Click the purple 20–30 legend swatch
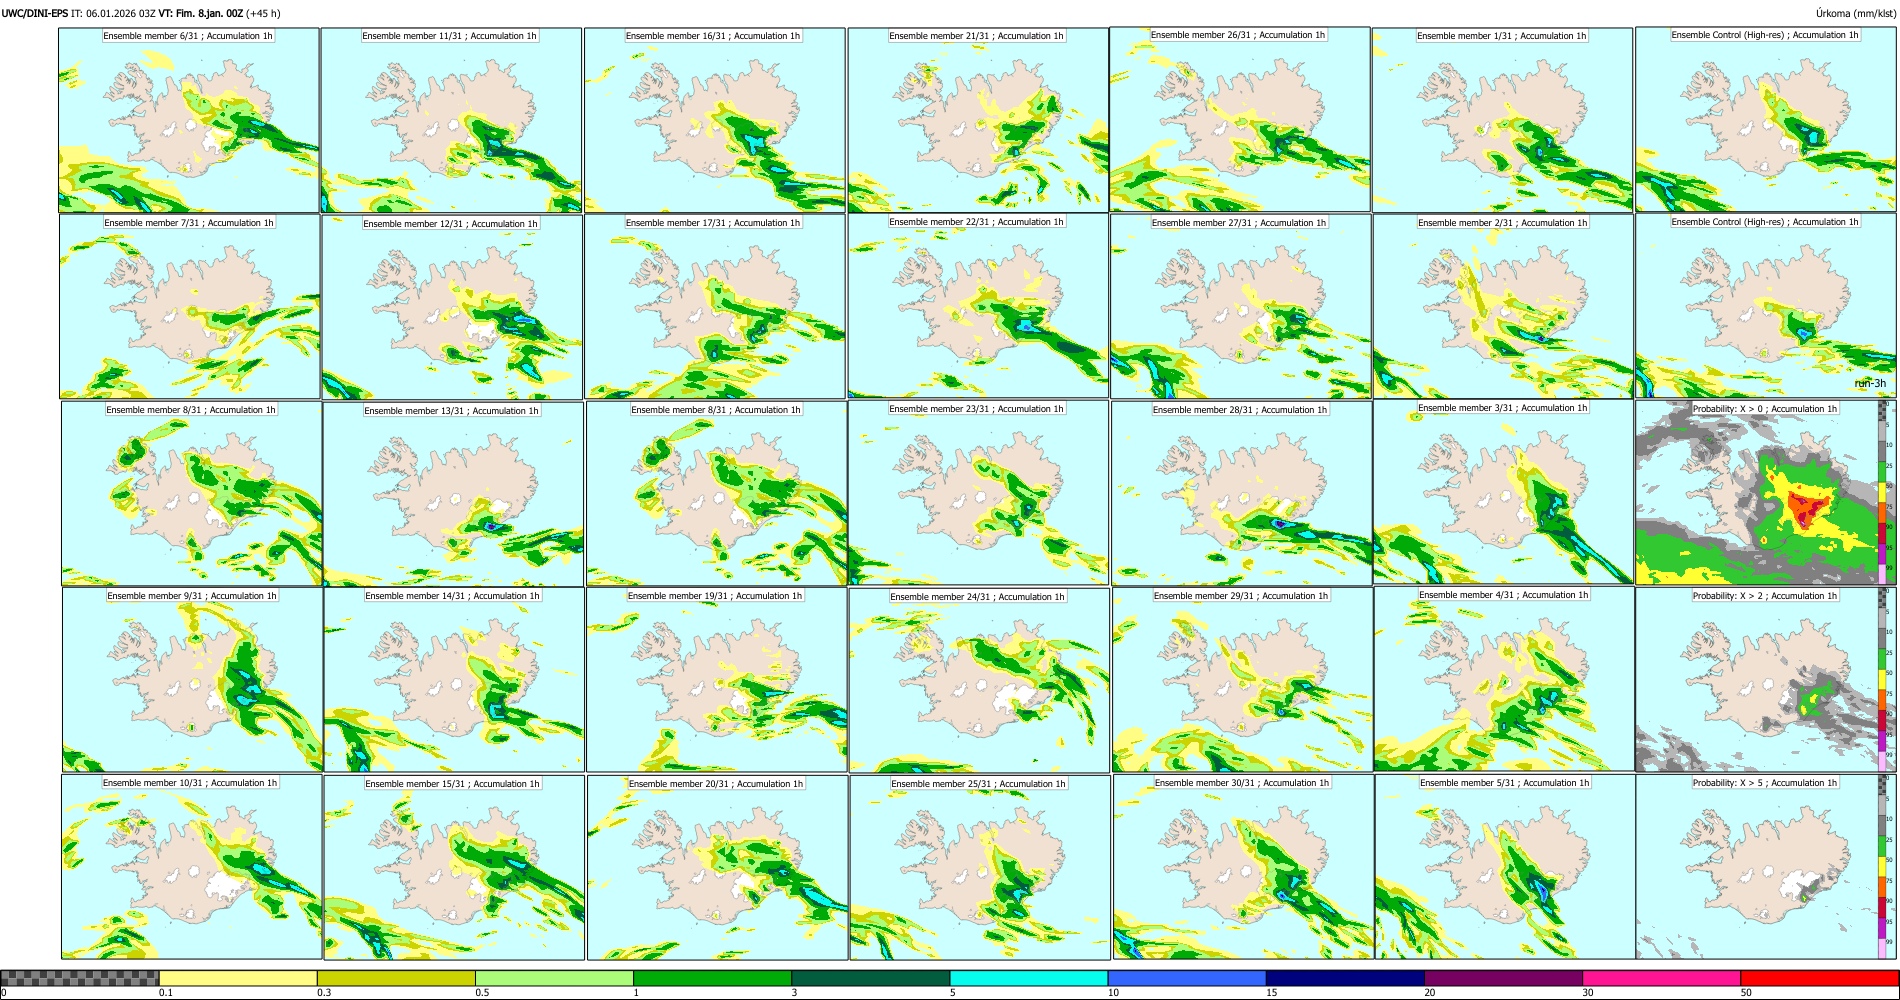The height and width of the screenshot is (1000, 1900). click(x=1503, y=978)
